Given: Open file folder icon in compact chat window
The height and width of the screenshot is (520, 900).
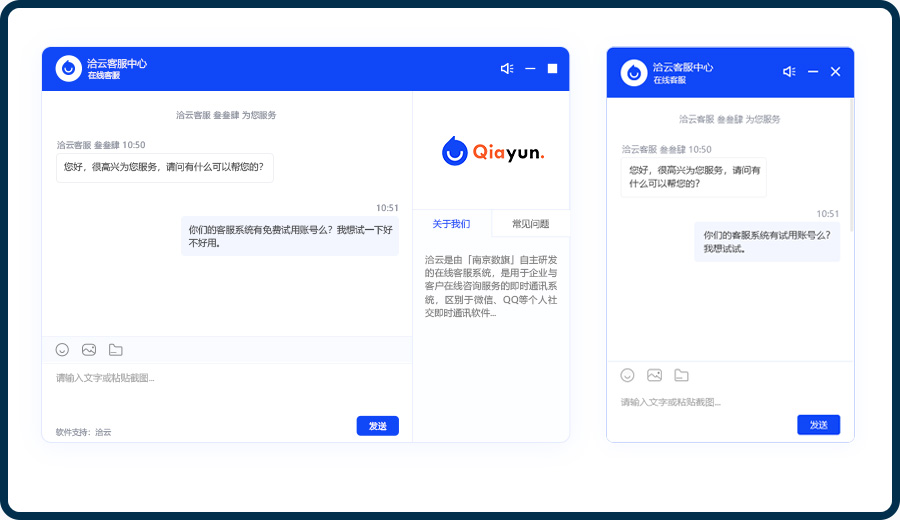Looking at the screenshot, I should (681, 375).
